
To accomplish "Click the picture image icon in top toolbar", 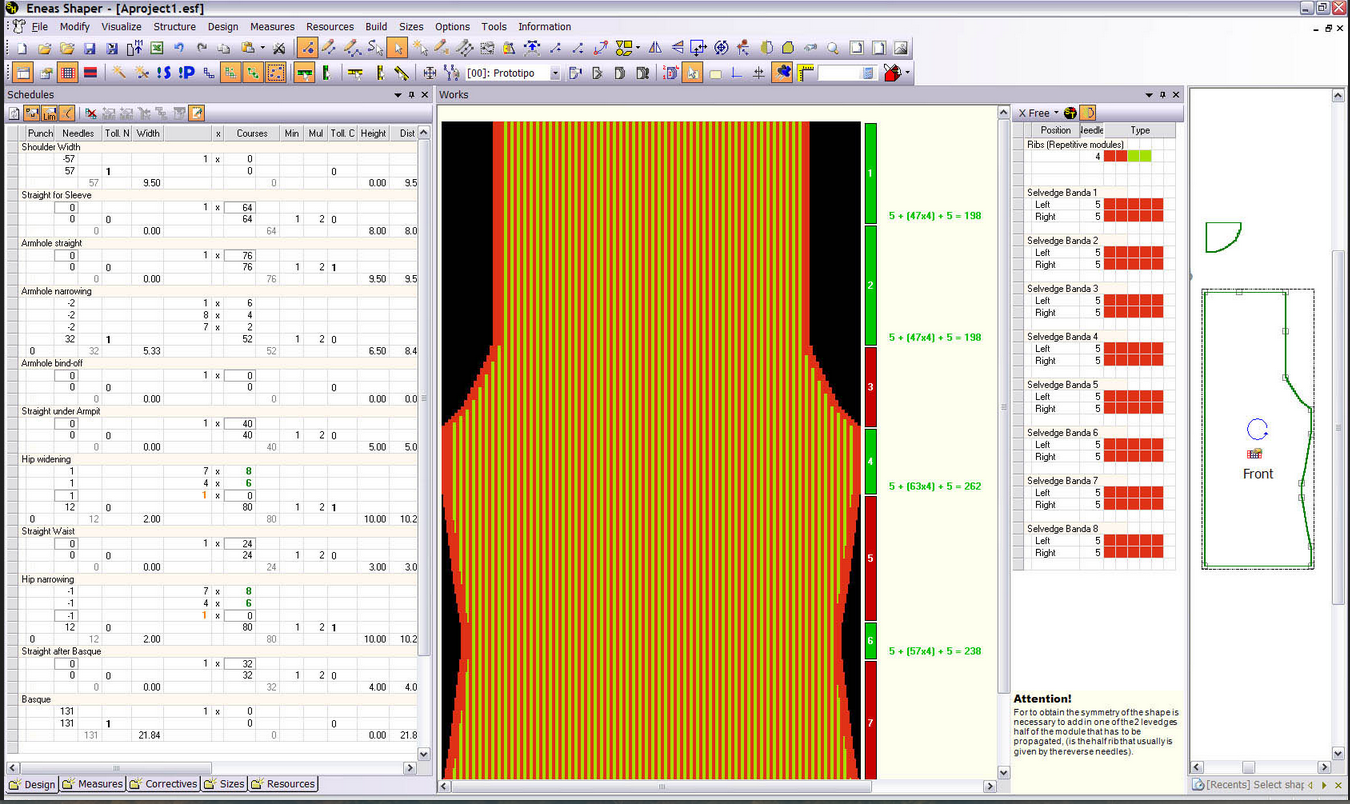I will click(901, 48).
